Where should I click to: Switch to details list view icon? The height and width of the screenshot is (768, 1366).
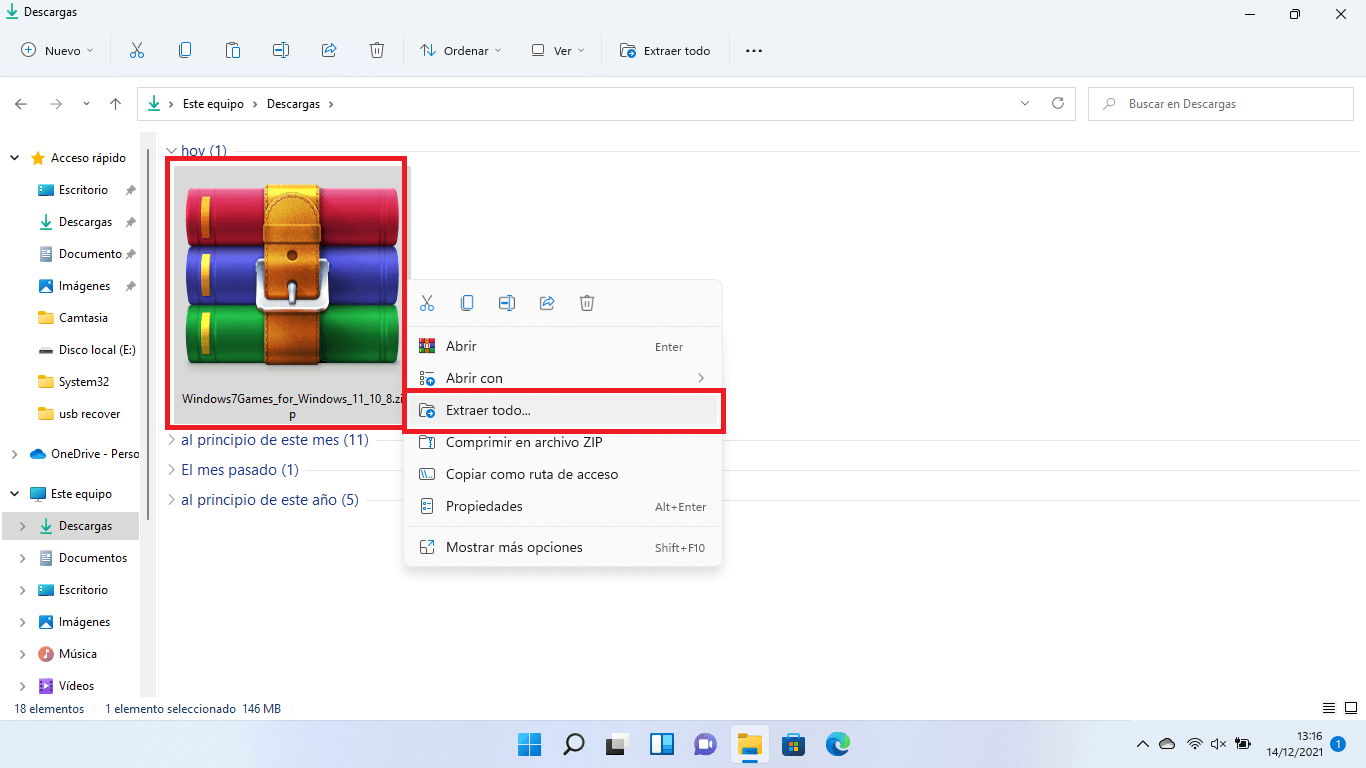(1328, 708)
